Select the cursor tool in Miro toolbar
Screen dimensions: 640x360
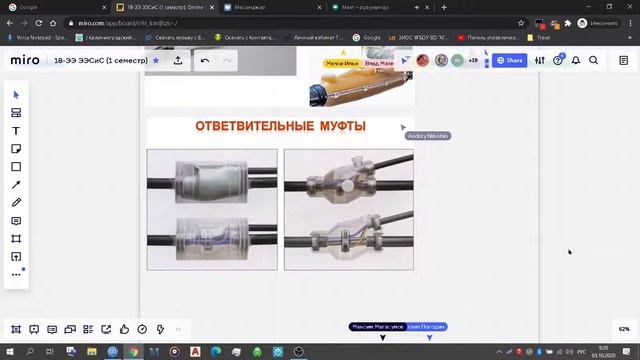tap(16, 95)
